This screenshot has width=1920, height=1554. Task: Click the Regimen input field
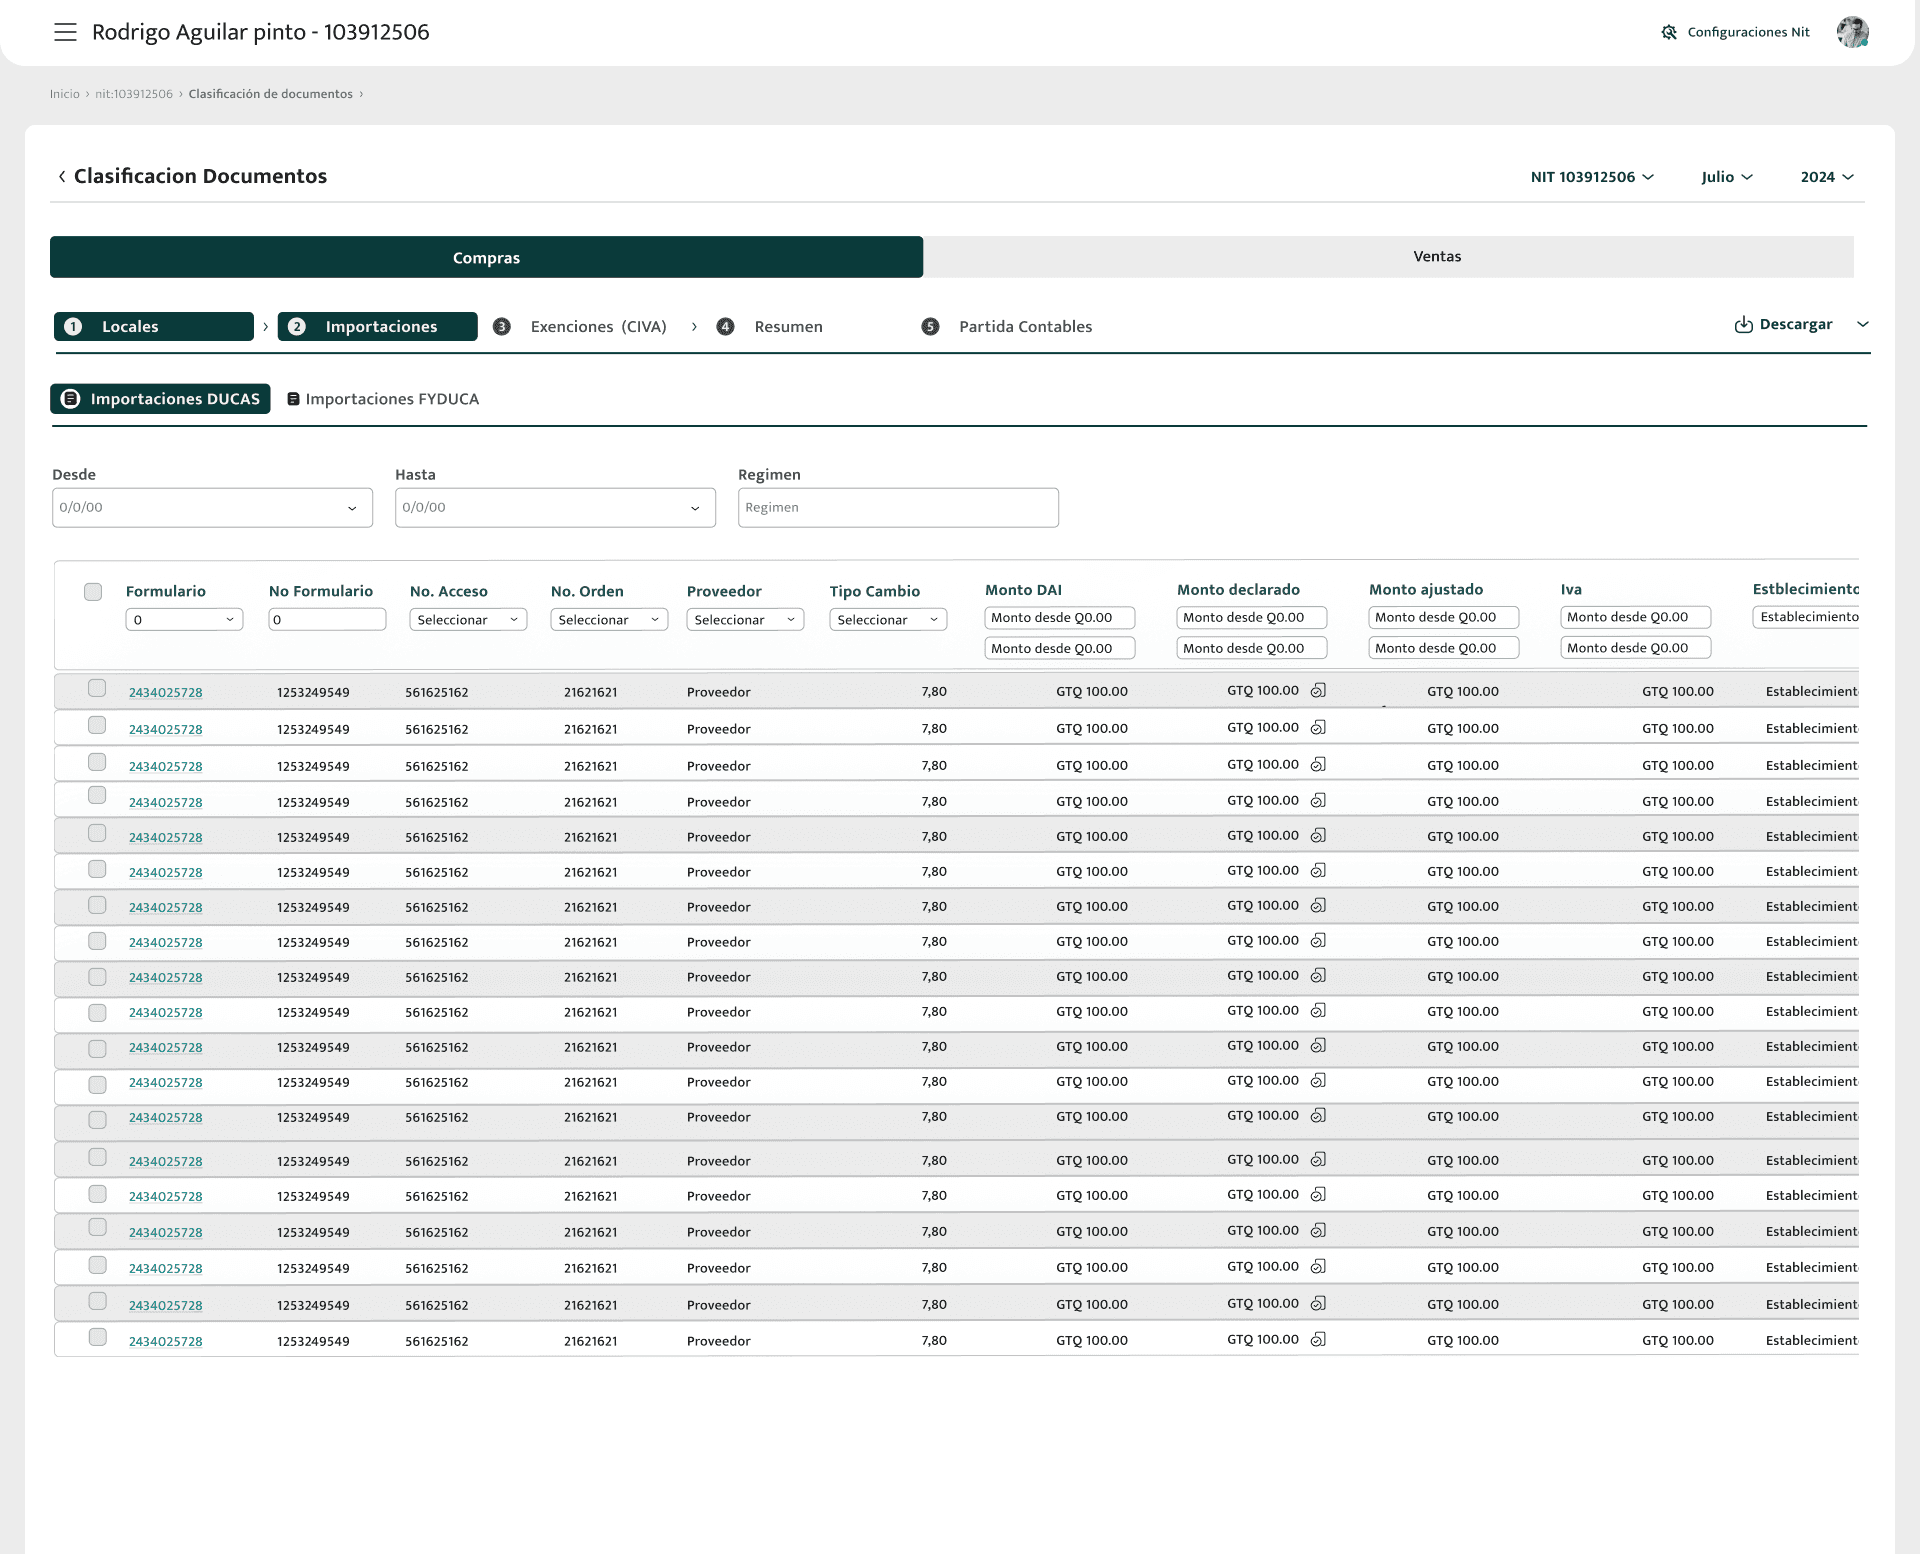click(897, 508)
